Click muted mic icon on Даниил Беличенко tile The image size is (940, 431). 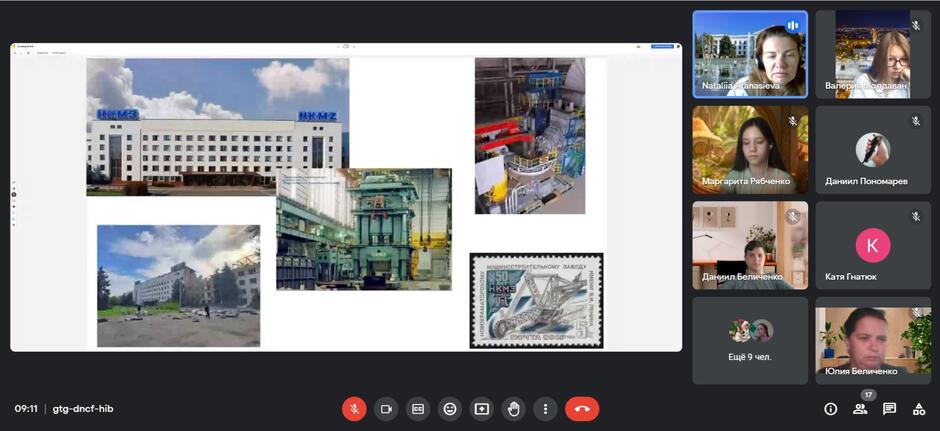point(793,216)
